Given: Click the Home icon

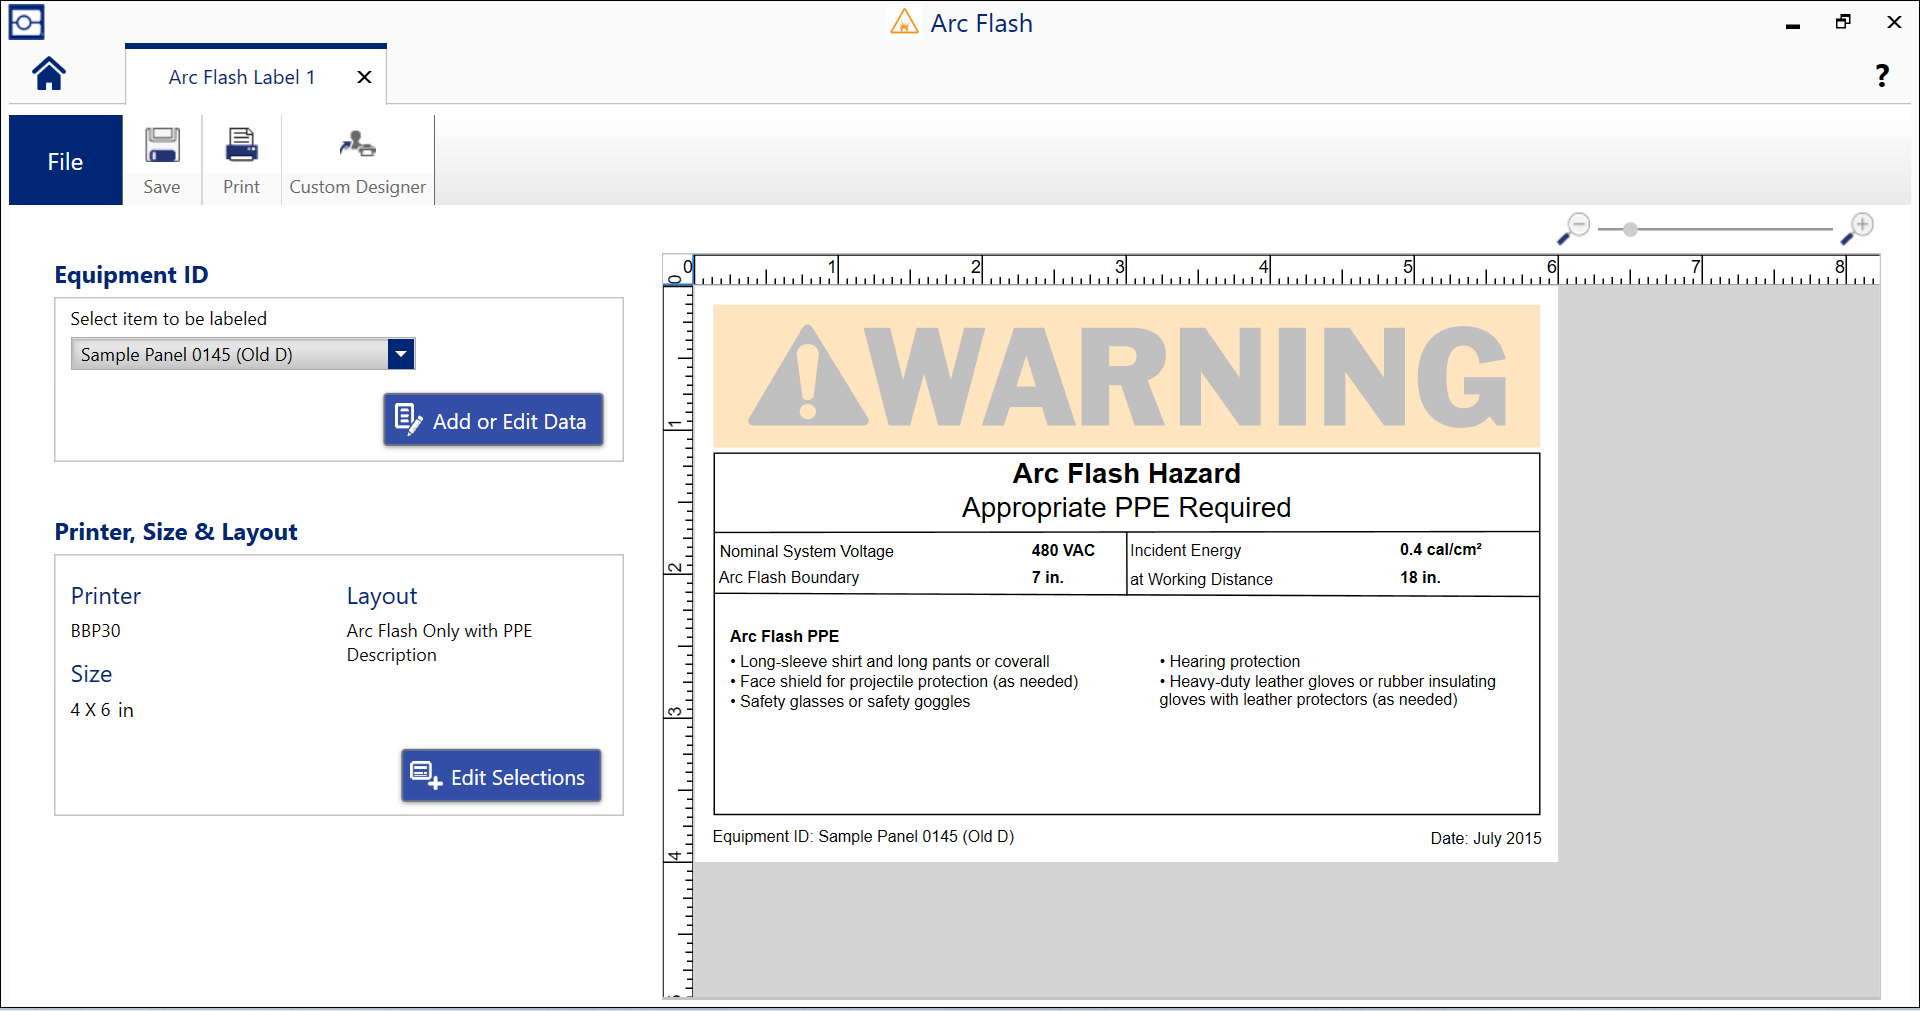Looking at the screenshot, I should 49,74.
